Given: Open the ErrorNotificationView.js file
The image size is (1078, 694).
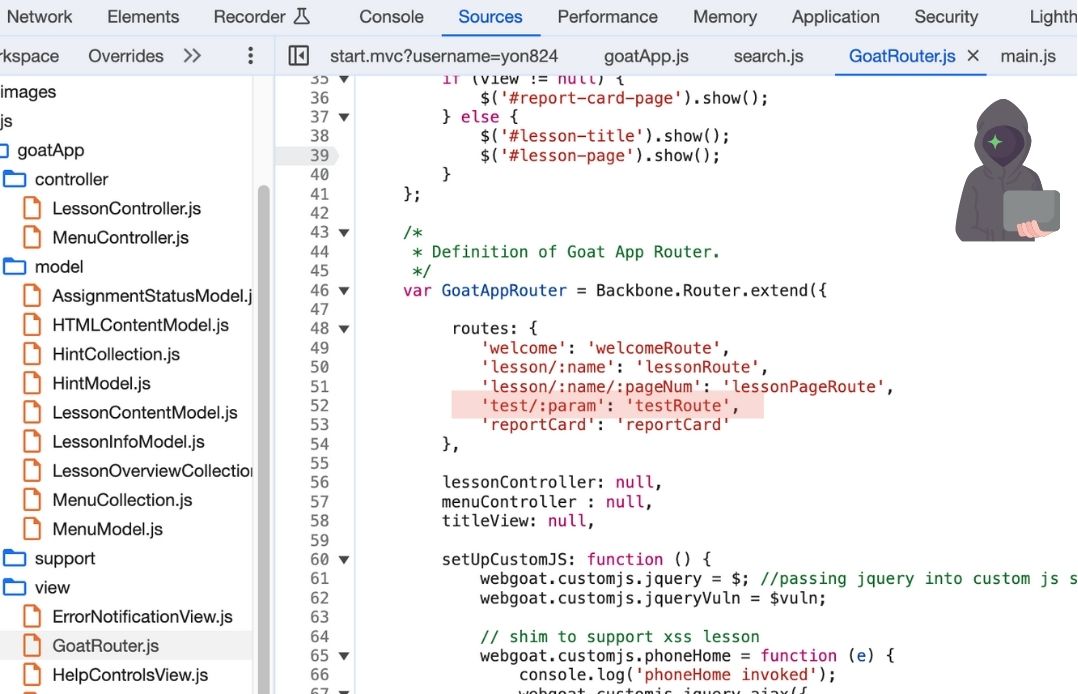Looking at the screenshot, I should [x=142, y=617].
